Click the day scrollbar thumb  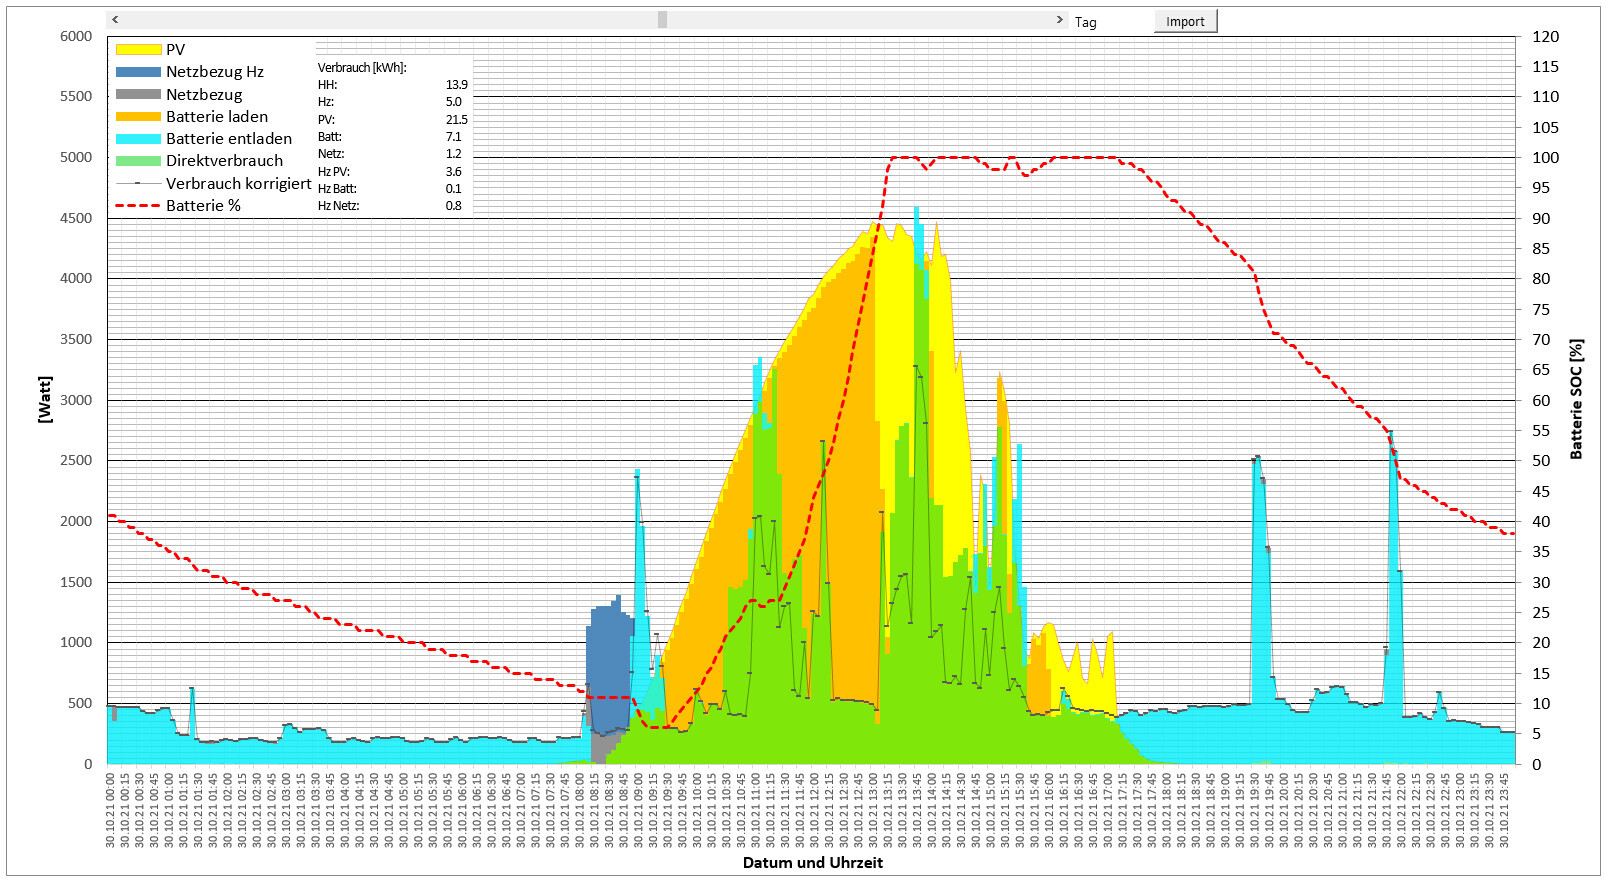(x=662, y=20)
